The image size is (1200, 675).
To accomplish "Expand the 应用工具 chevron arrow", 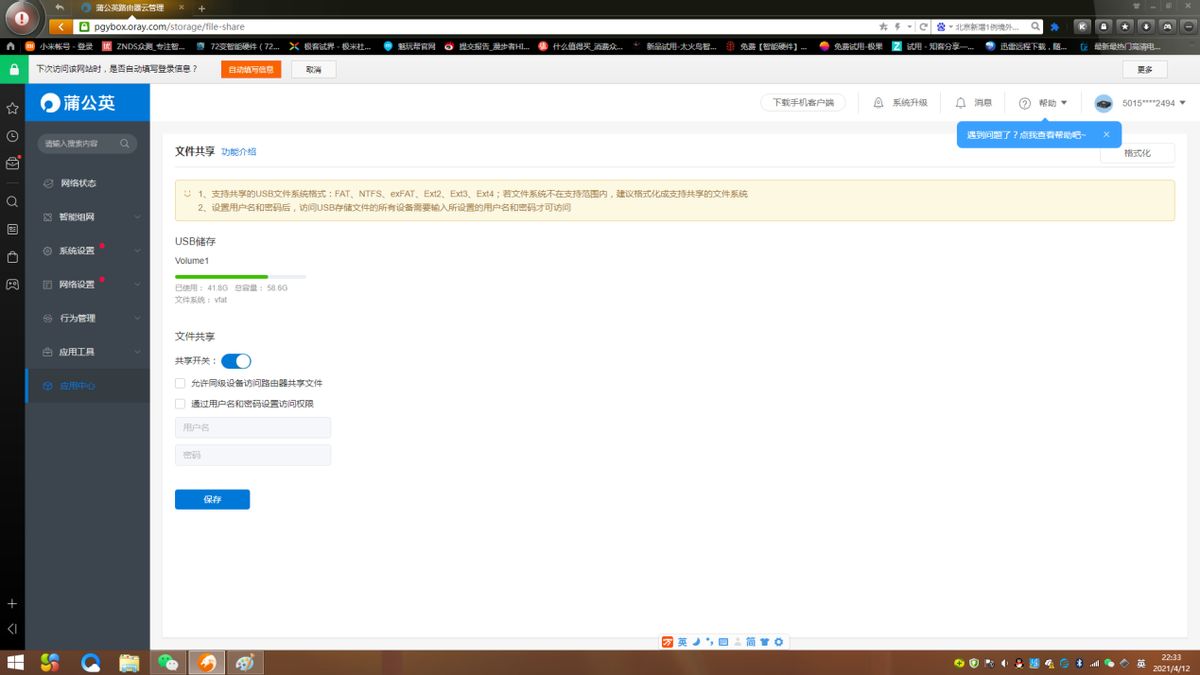I will tap(137, 352).
